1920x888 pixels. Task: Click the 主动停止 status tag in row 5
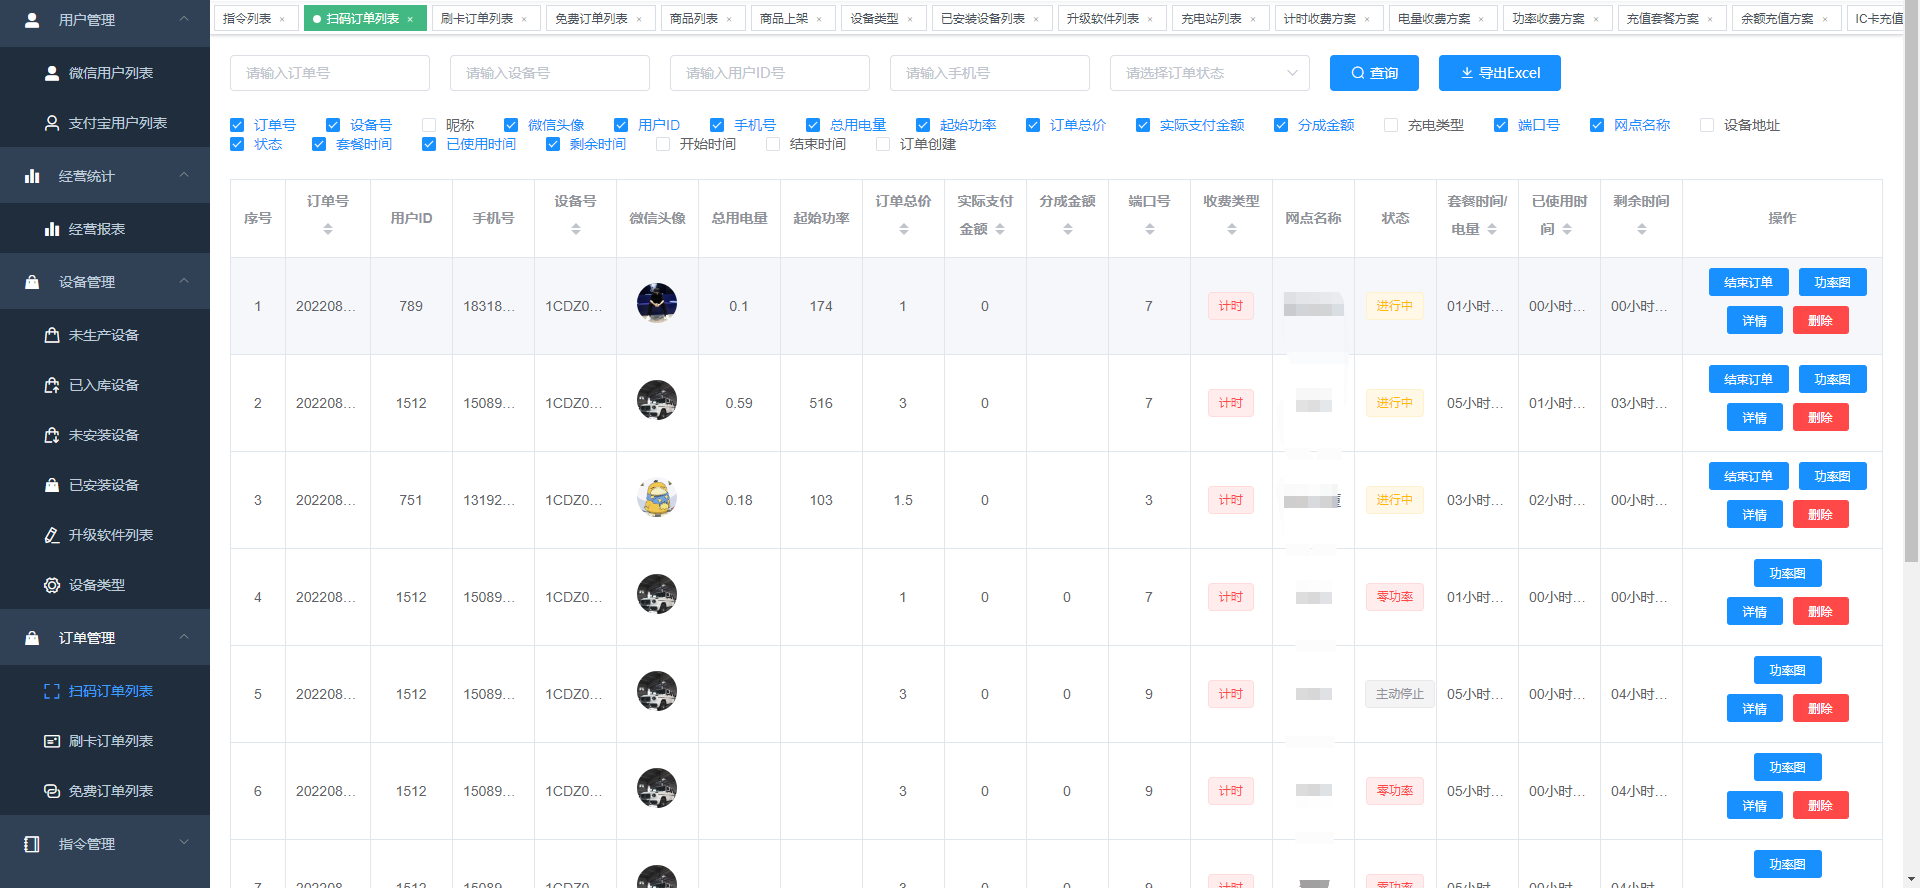coord(1399,694)
